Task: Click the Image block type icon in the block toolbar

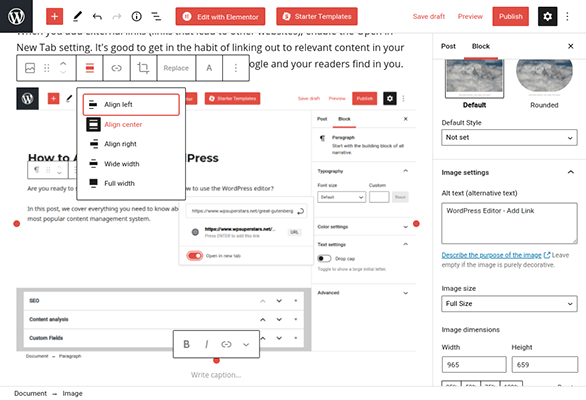Action: click(x=30, y=68)
